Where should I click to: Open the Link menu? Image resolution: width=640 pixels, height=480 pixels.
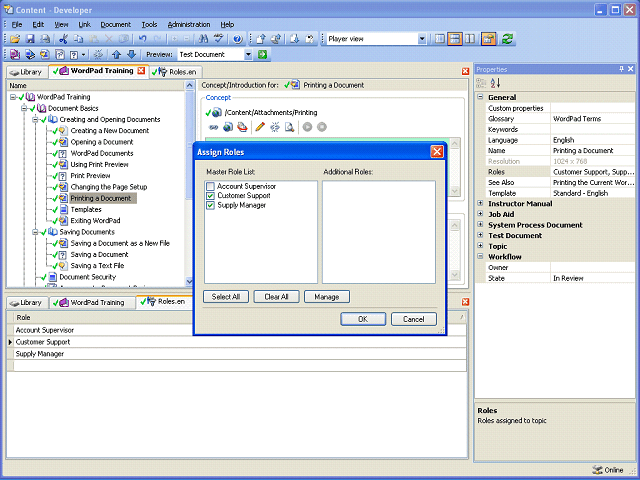coord(84,24)
